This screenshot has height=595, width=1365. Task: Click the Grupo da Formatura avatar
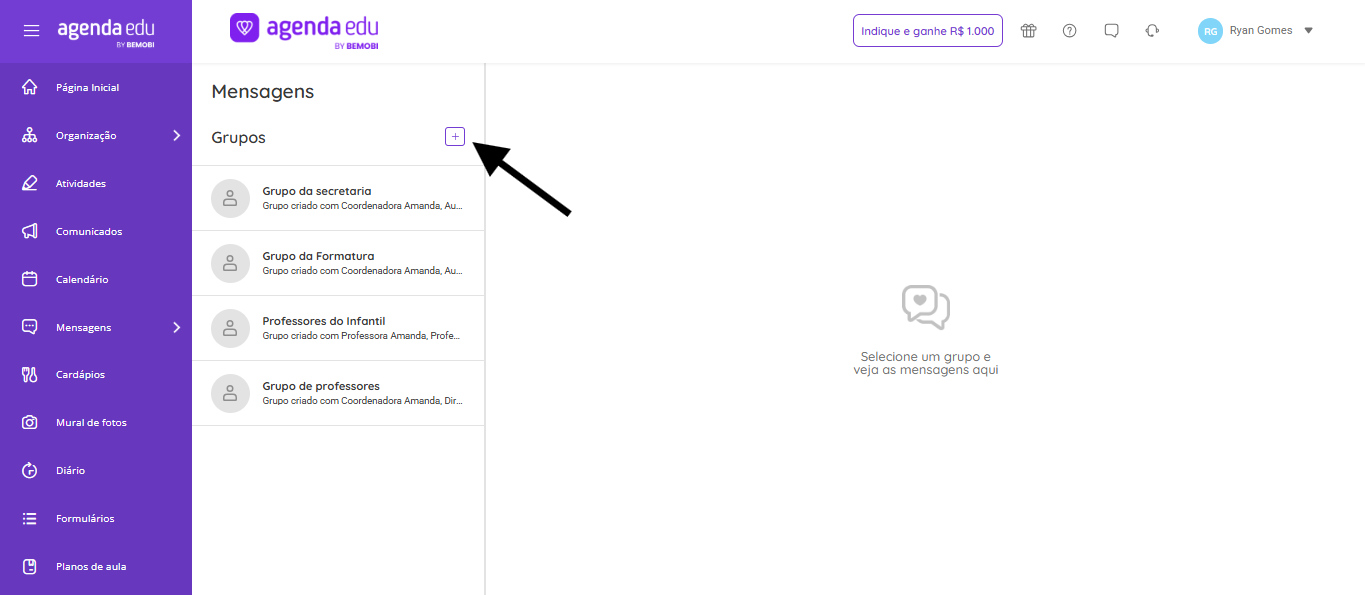pyautogui.click(x=230, y=263)
